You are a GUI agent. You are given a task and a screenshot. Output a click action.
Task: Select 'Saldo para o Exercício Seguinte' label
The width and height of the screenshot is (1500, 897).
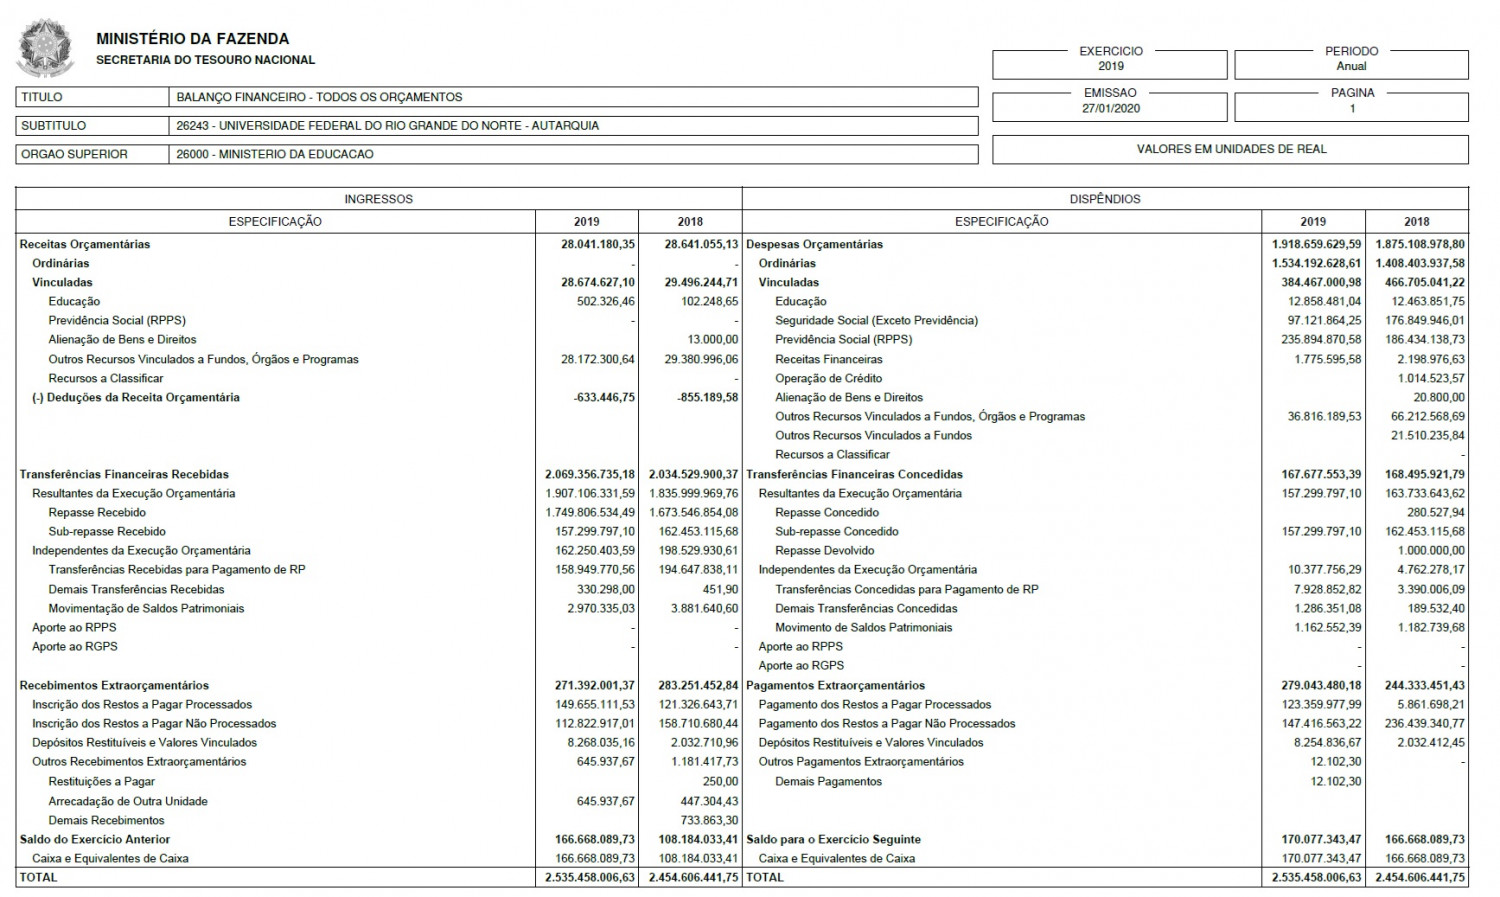(834, 840)
